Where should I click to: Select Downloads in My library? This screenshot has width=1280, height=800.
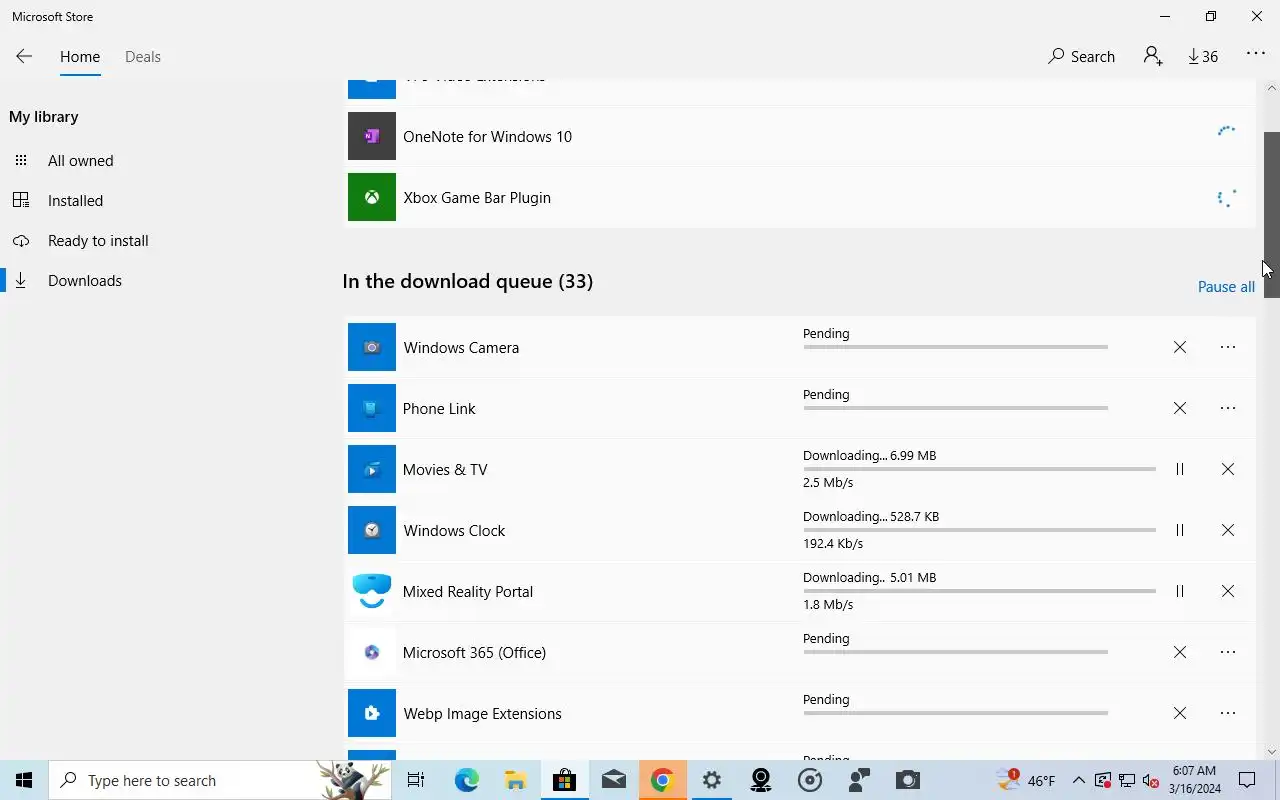pyautogui.click(x=85, y=281)
